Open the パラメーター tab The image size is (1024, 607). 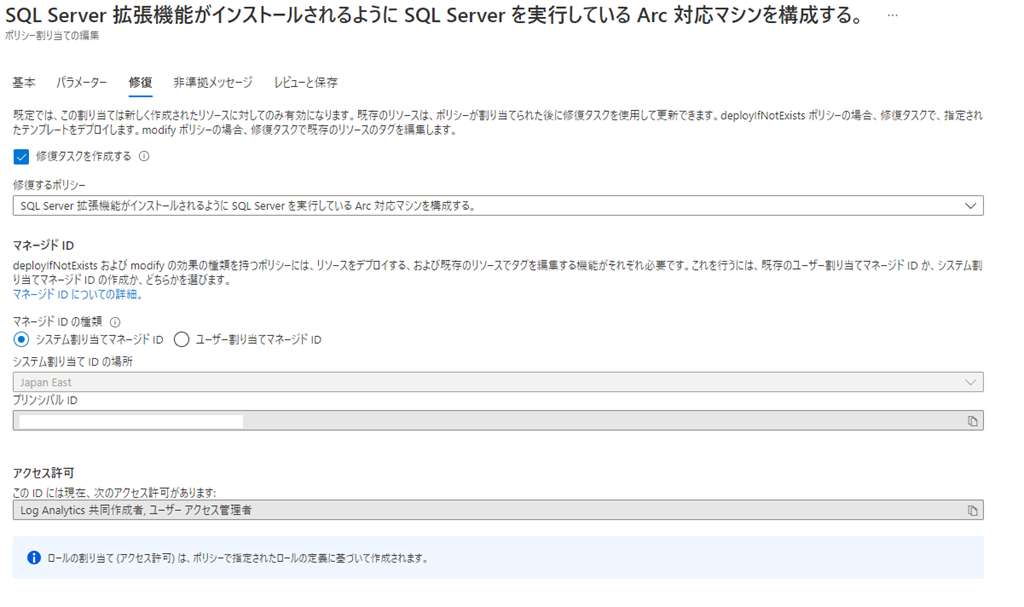[x=82, y=82]
